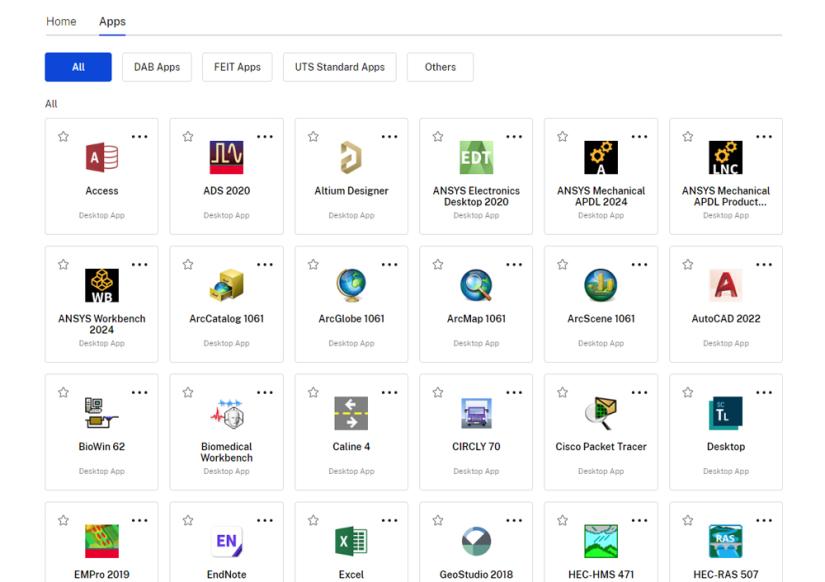Toggle favorite star for BioWin 62
The width and height of the screenshot is (825, 582).
tap(63, 392)
